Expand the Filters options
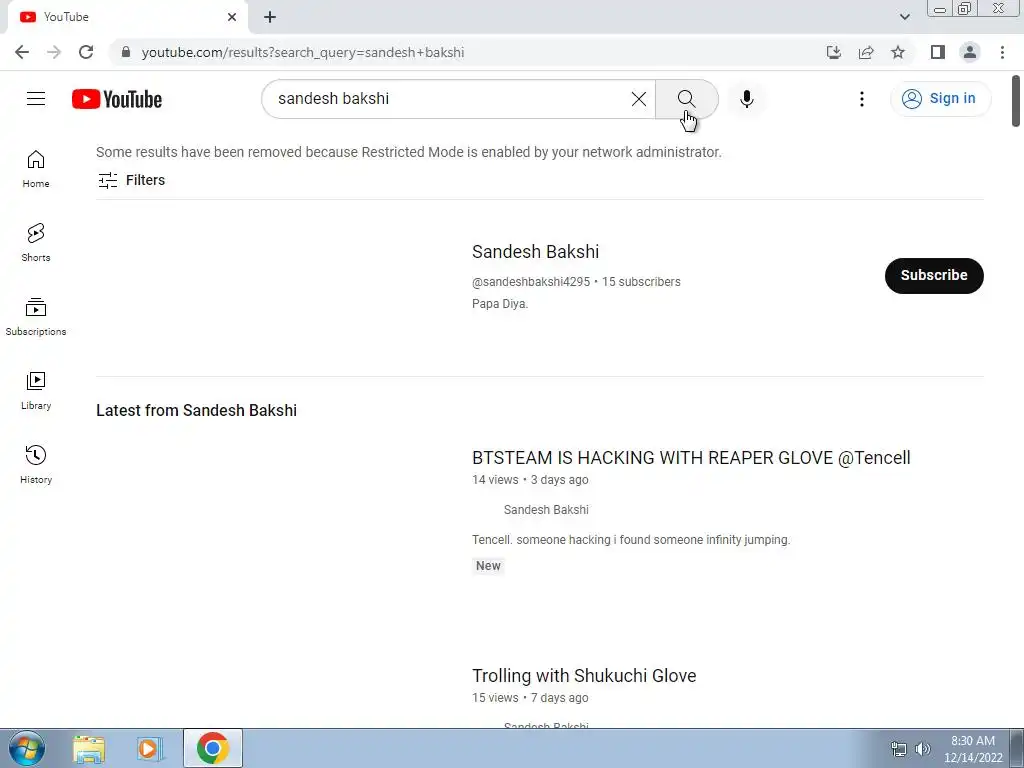The width and height of the screenshot is (1024, 768). click(x=131, y=180)
